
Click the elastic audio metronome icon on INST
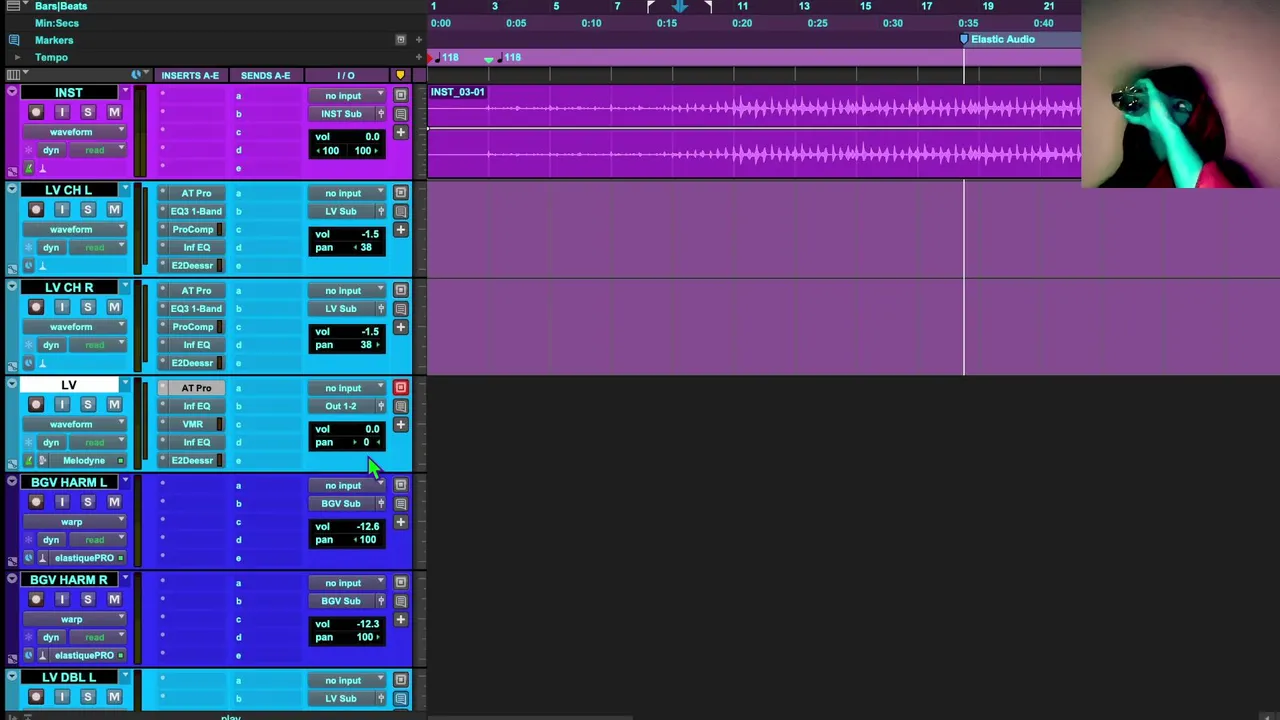[29, 168]
